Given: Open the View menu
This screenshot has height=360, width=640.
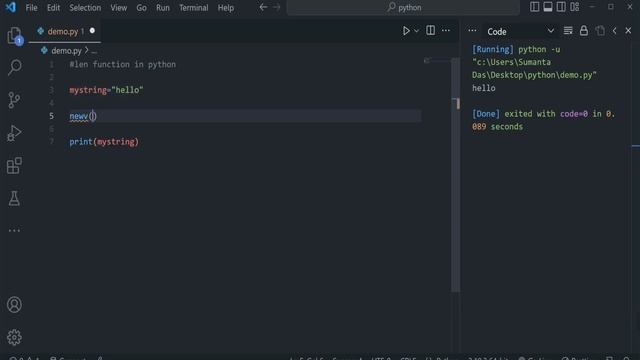Looking at the screenshot, I should pyautogui.click(x=119, y=8).
